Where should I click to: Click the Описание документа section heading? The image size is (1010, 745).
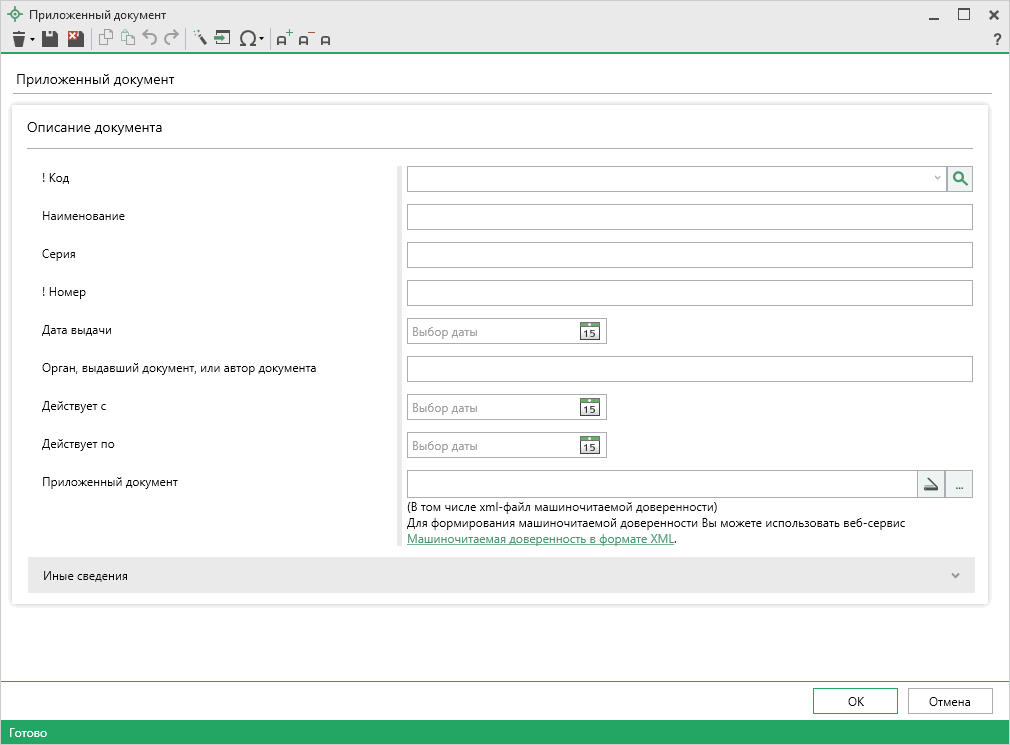click(95, 127)
